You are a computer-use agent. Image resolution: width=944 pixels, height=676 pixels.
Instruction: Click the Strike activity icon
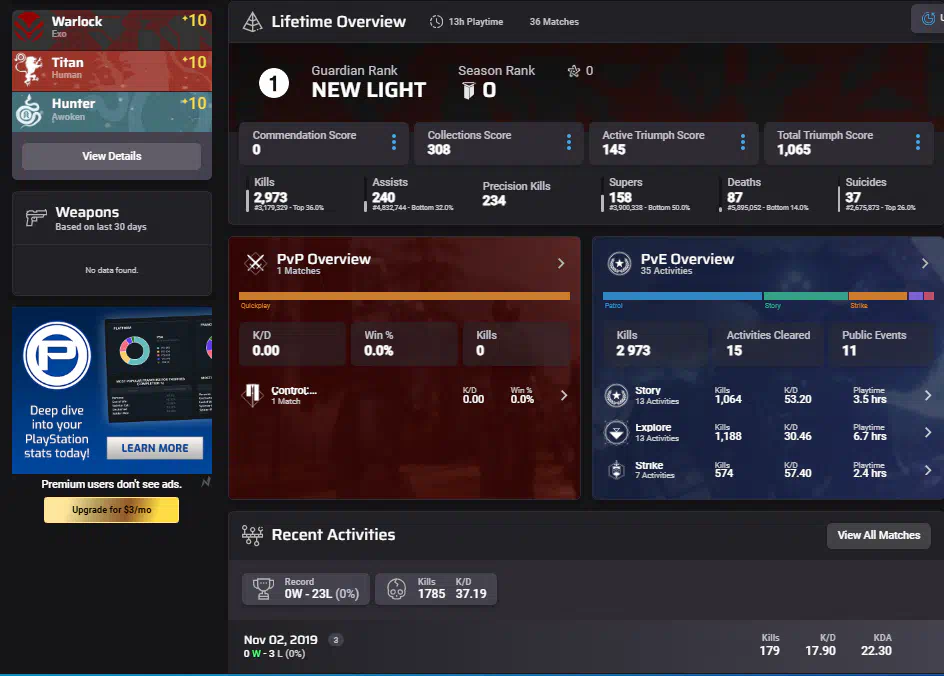616,470
